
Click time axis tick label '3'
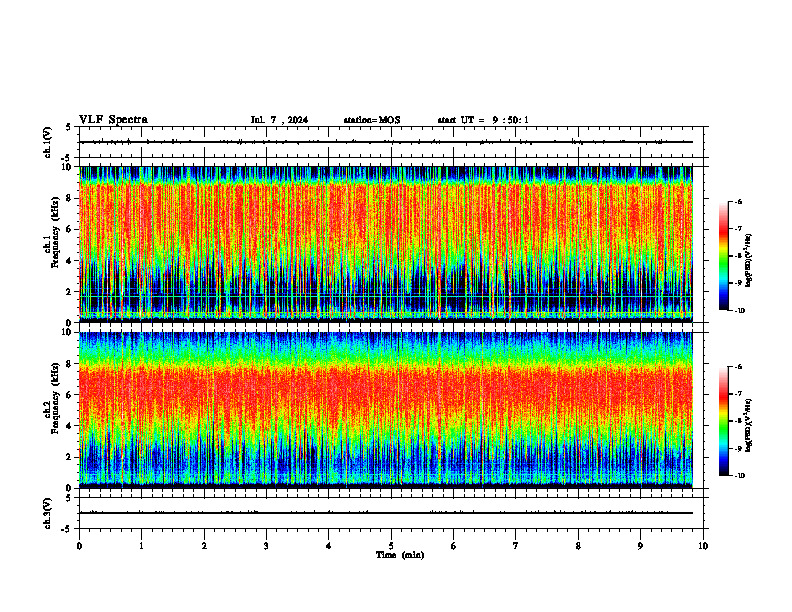[x=266, y=546]
